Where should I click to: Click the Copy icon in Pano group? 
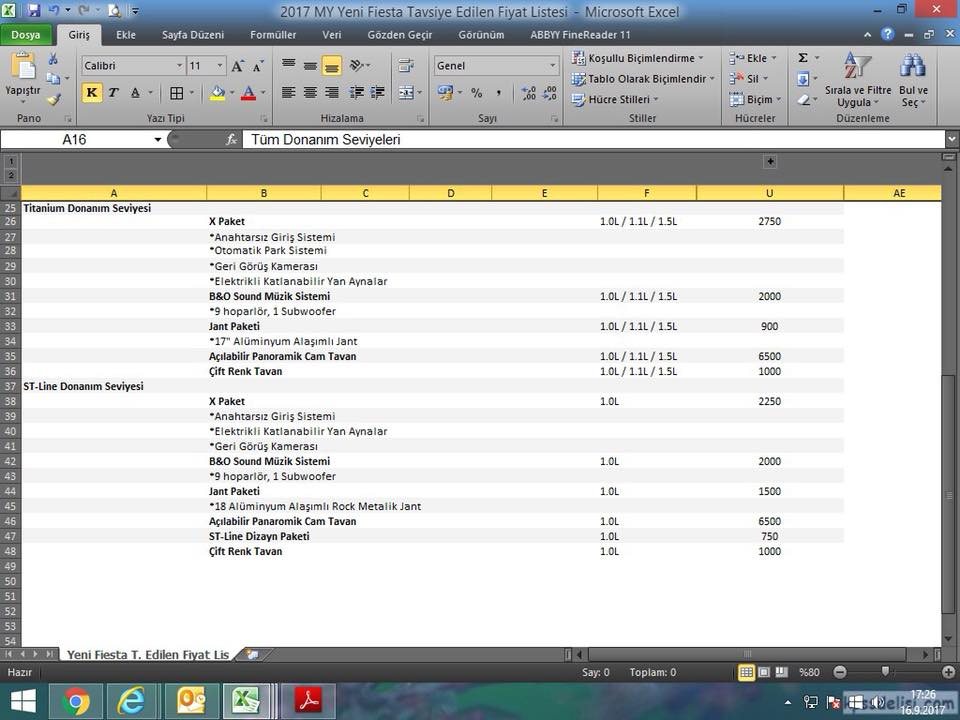(54, 78)
